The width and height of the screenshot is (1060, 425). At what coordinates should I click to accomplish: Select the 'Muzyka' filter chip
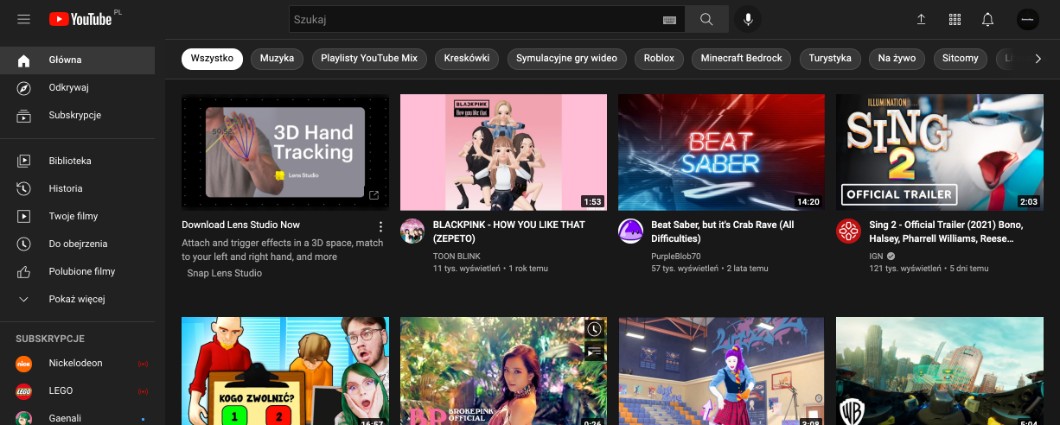tap(277, 59)
